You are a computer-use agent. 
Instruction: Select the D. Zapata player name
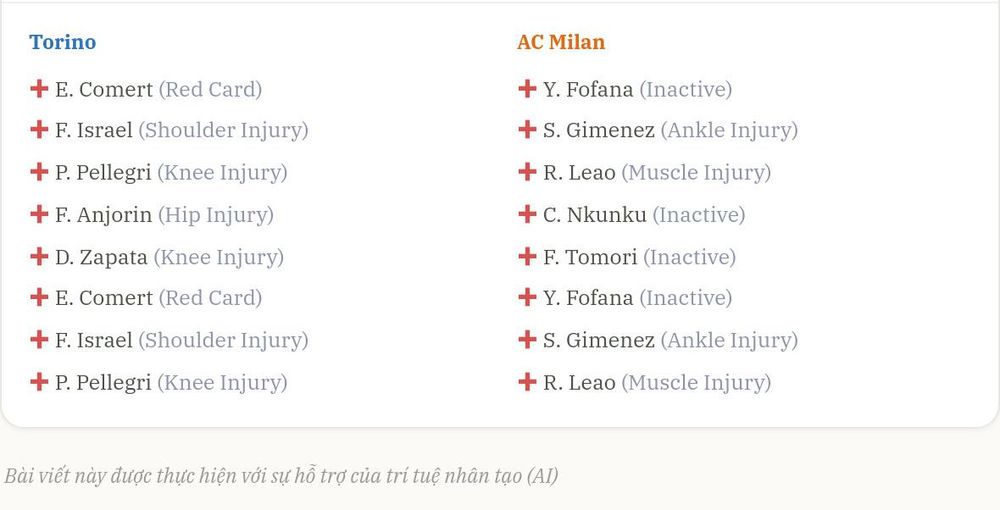pos(101,258)
